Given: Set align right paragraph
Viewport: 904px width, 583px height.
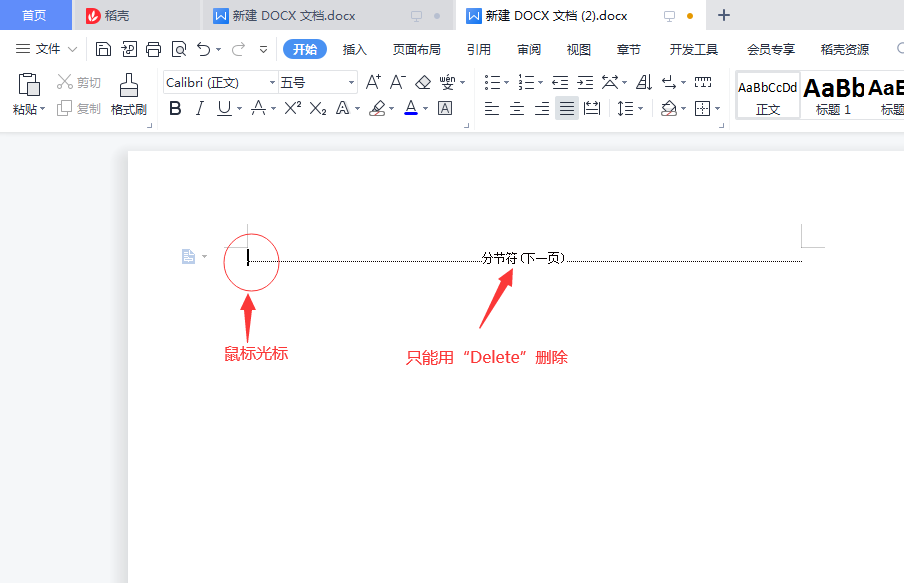Looking at the screenshot, I should 542,108.
